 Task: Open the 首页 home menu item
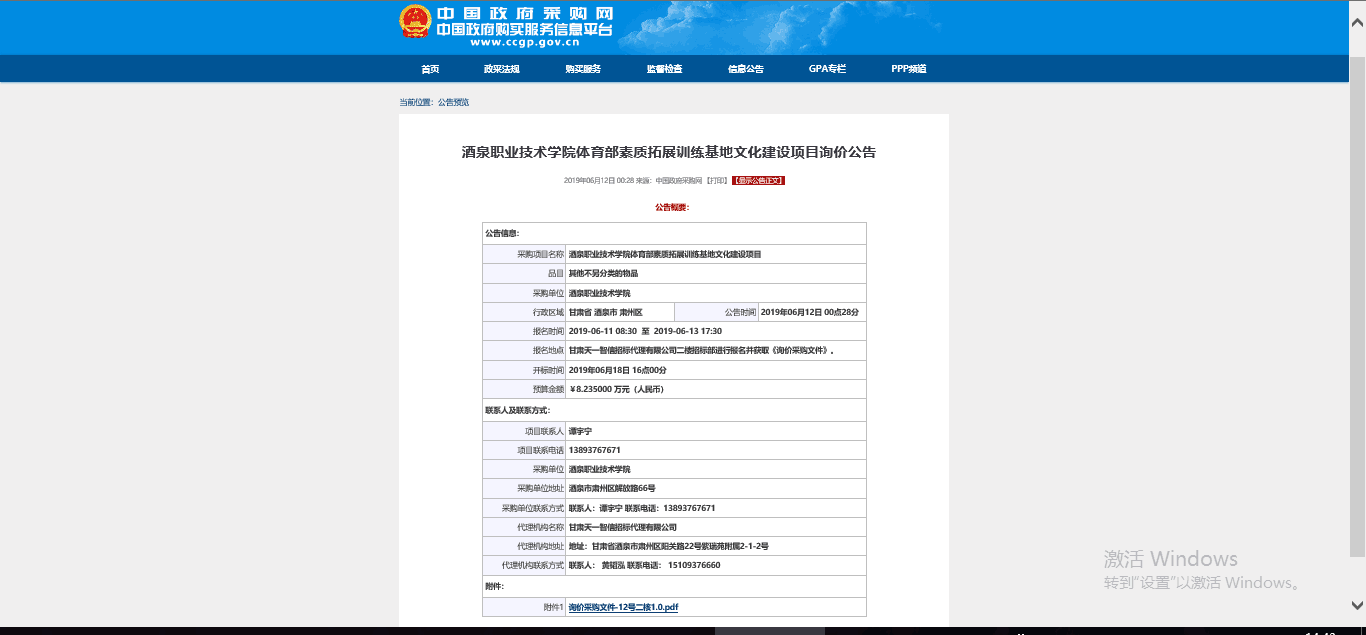430,69
